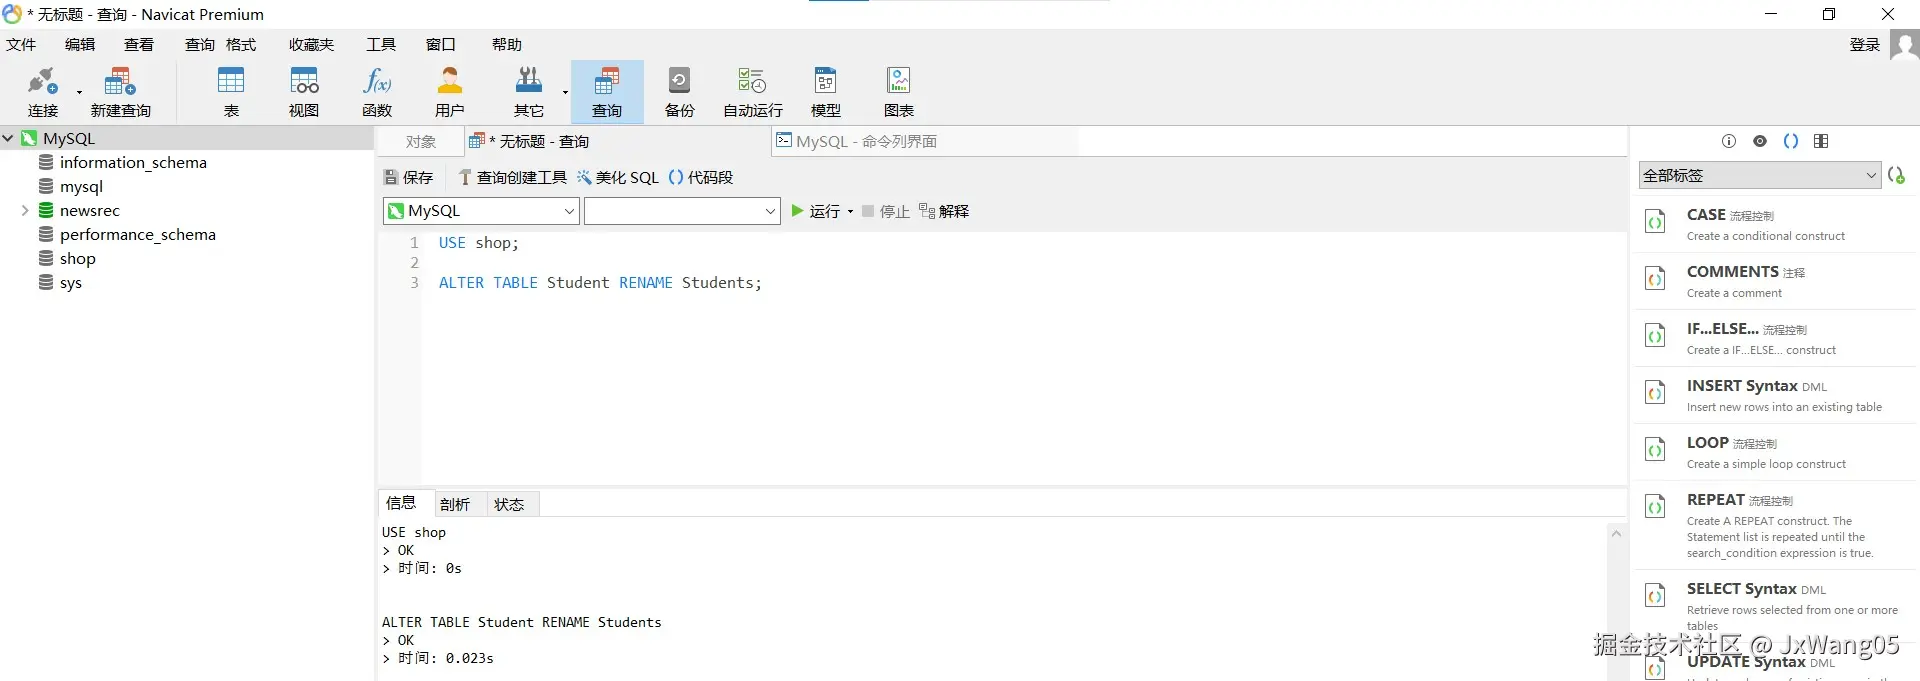This screenshot has width=1920, height=681.
Task: Select the information_schema database
Action: coord(133,163)
